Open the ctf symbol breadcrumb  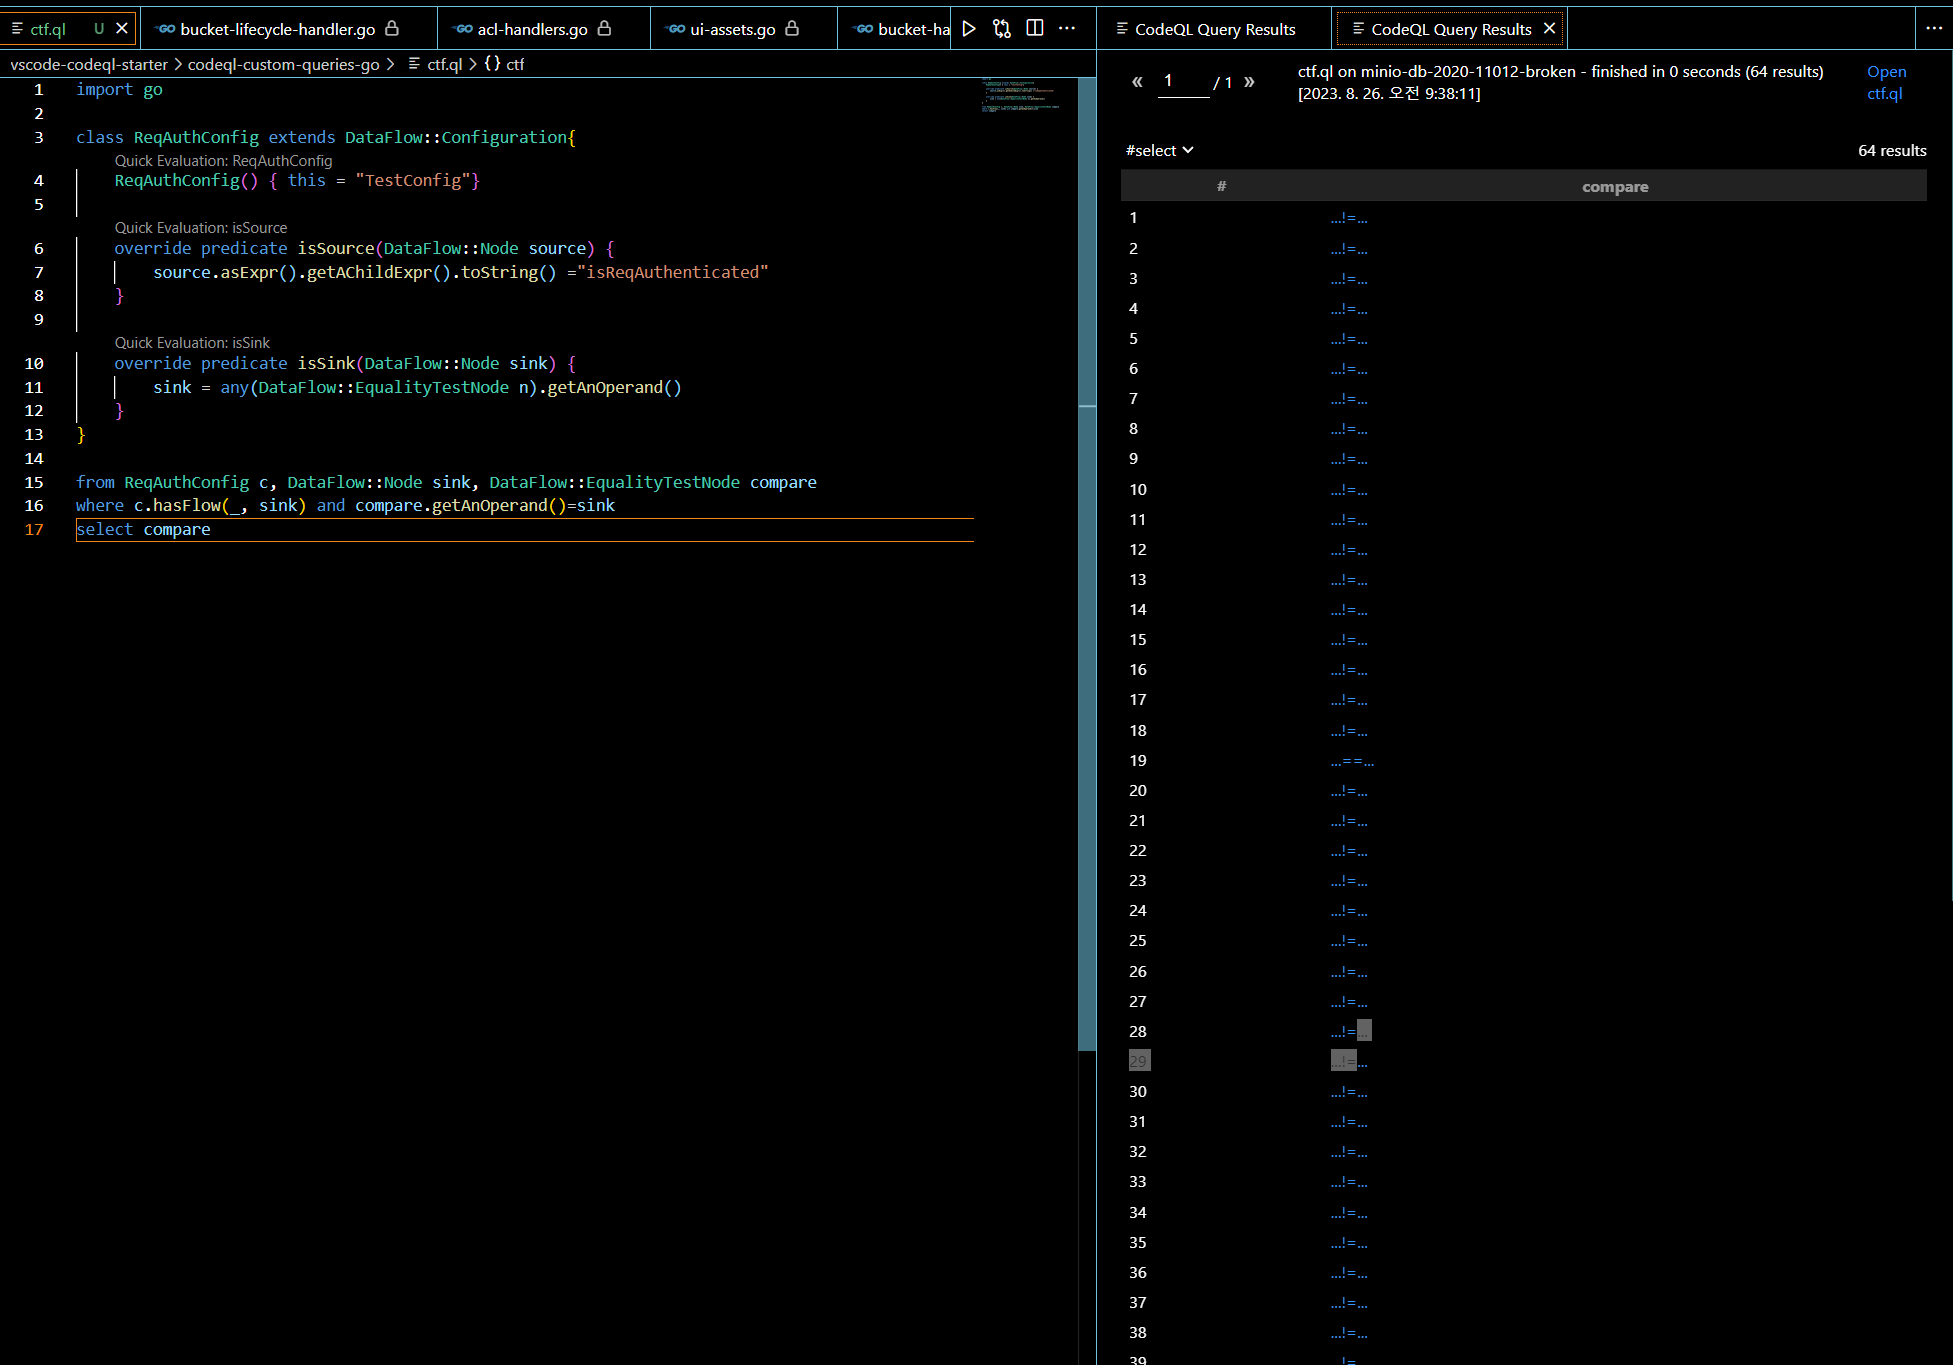(514, 64)
